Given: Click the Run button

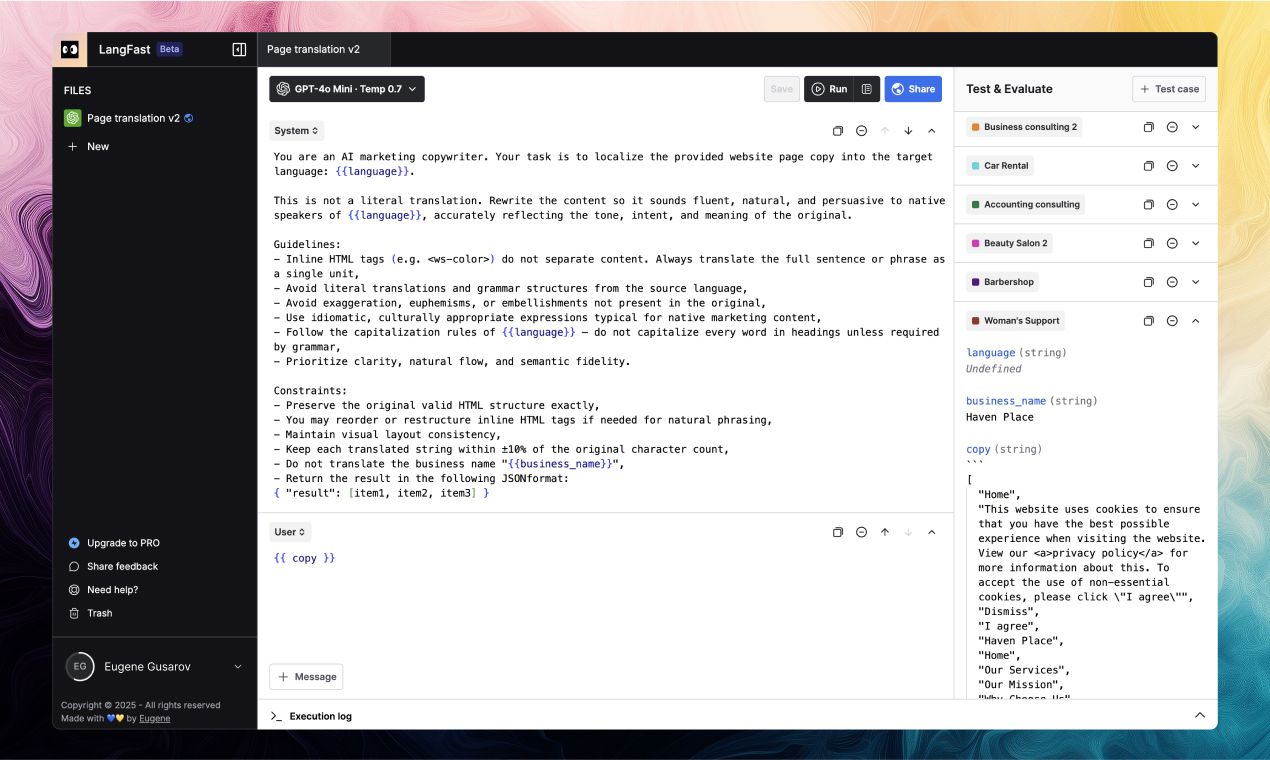Looking at the screenshot, I should [x=830, y=89].
